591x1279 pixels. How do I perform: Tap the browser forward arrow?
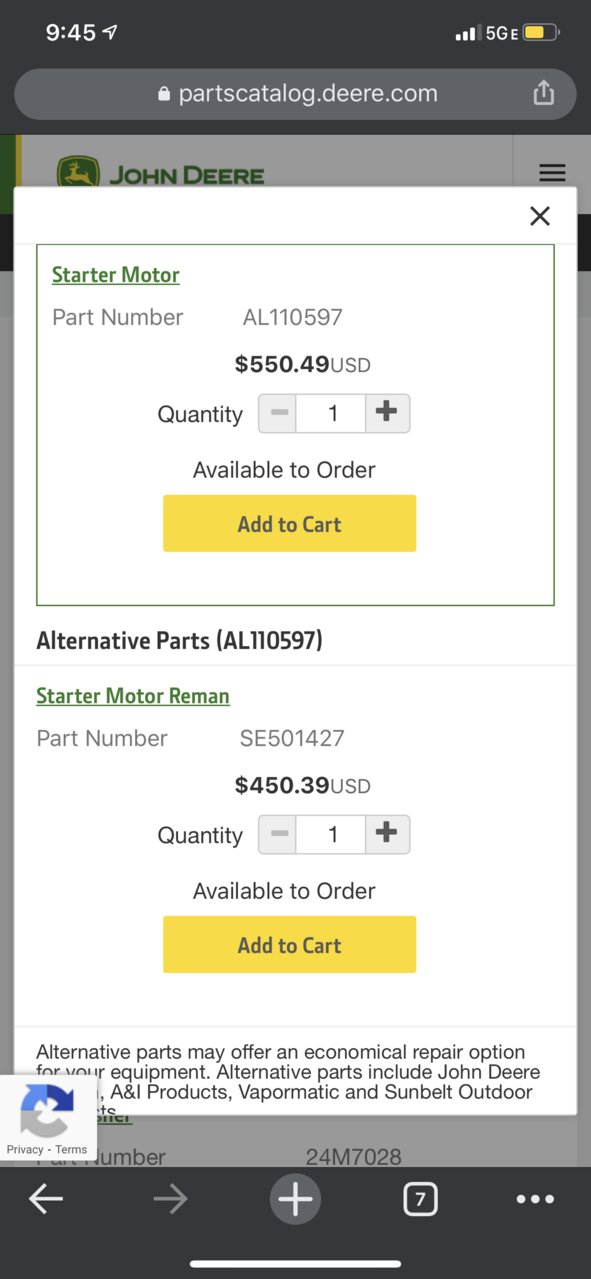coord(171,1198)
